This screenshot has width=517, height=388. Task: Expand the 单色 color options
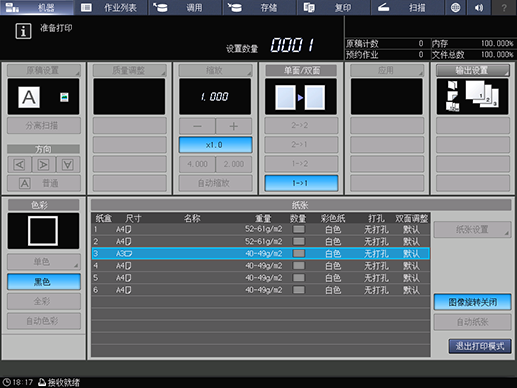point(44,262)
